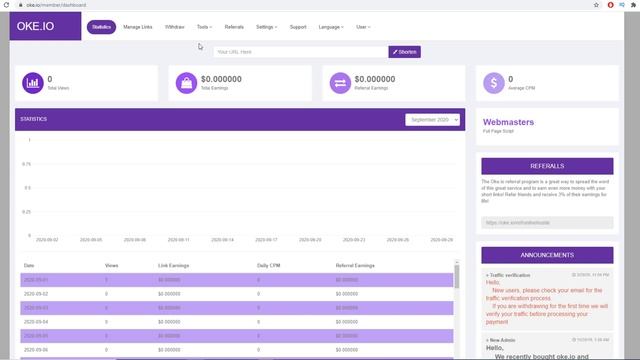Click the Date column header

click(29, 265)
